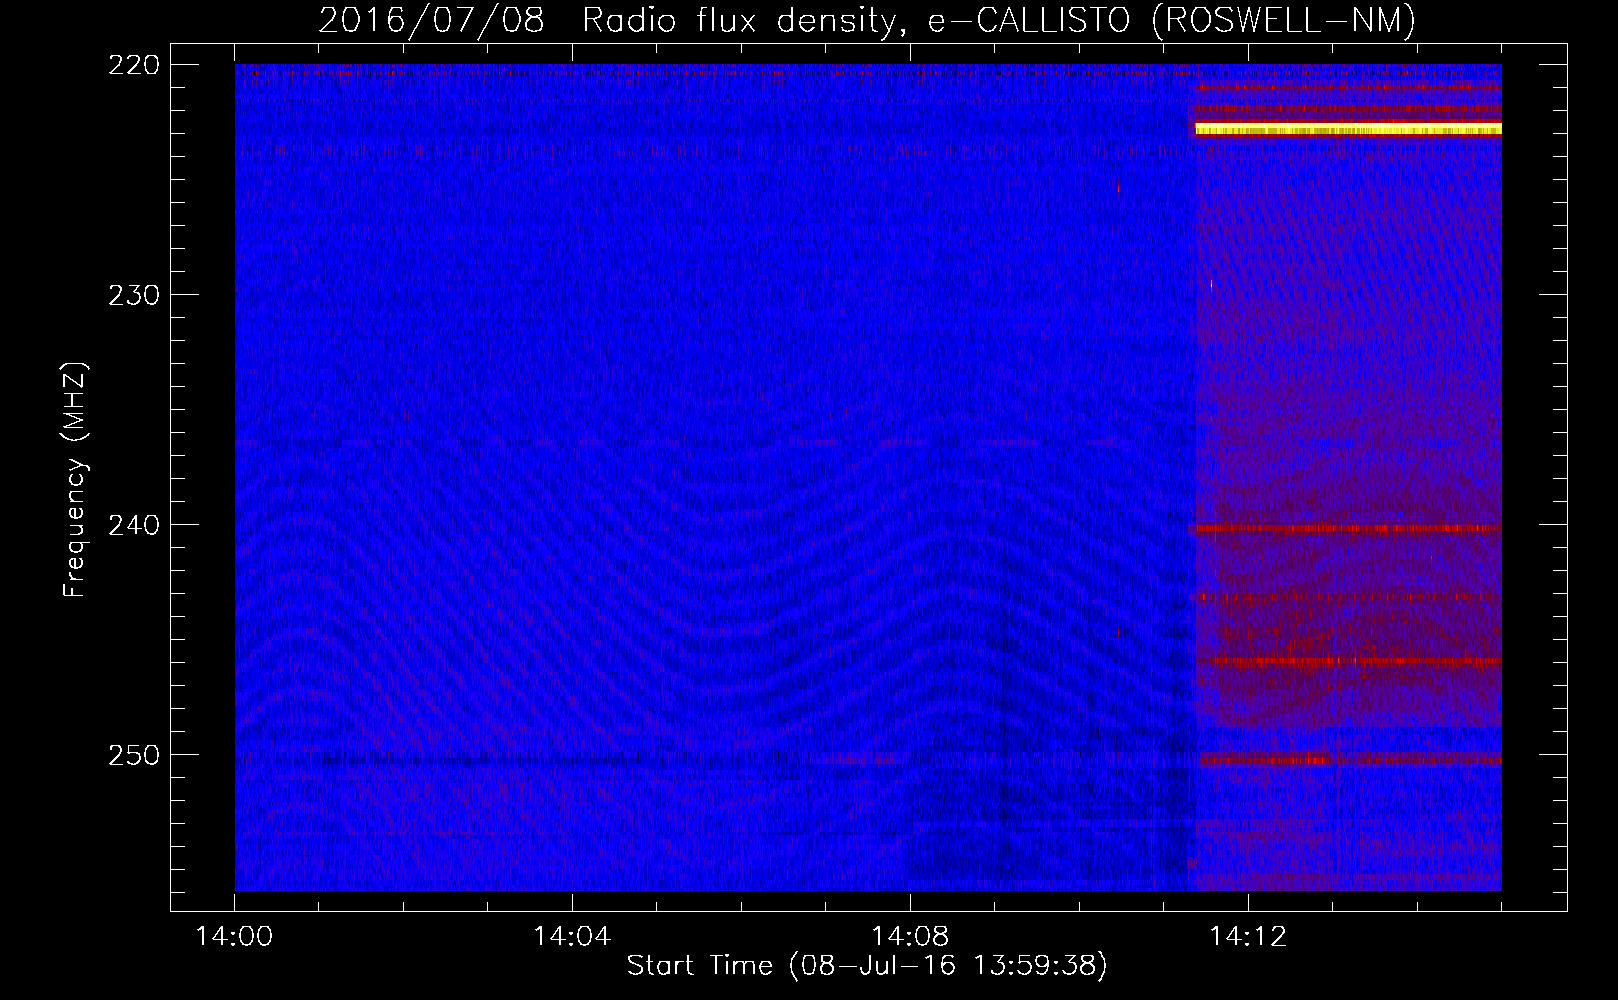Click the 14:08 time axis label
The image size is (1618, 1000).
(x=910, y=936)
